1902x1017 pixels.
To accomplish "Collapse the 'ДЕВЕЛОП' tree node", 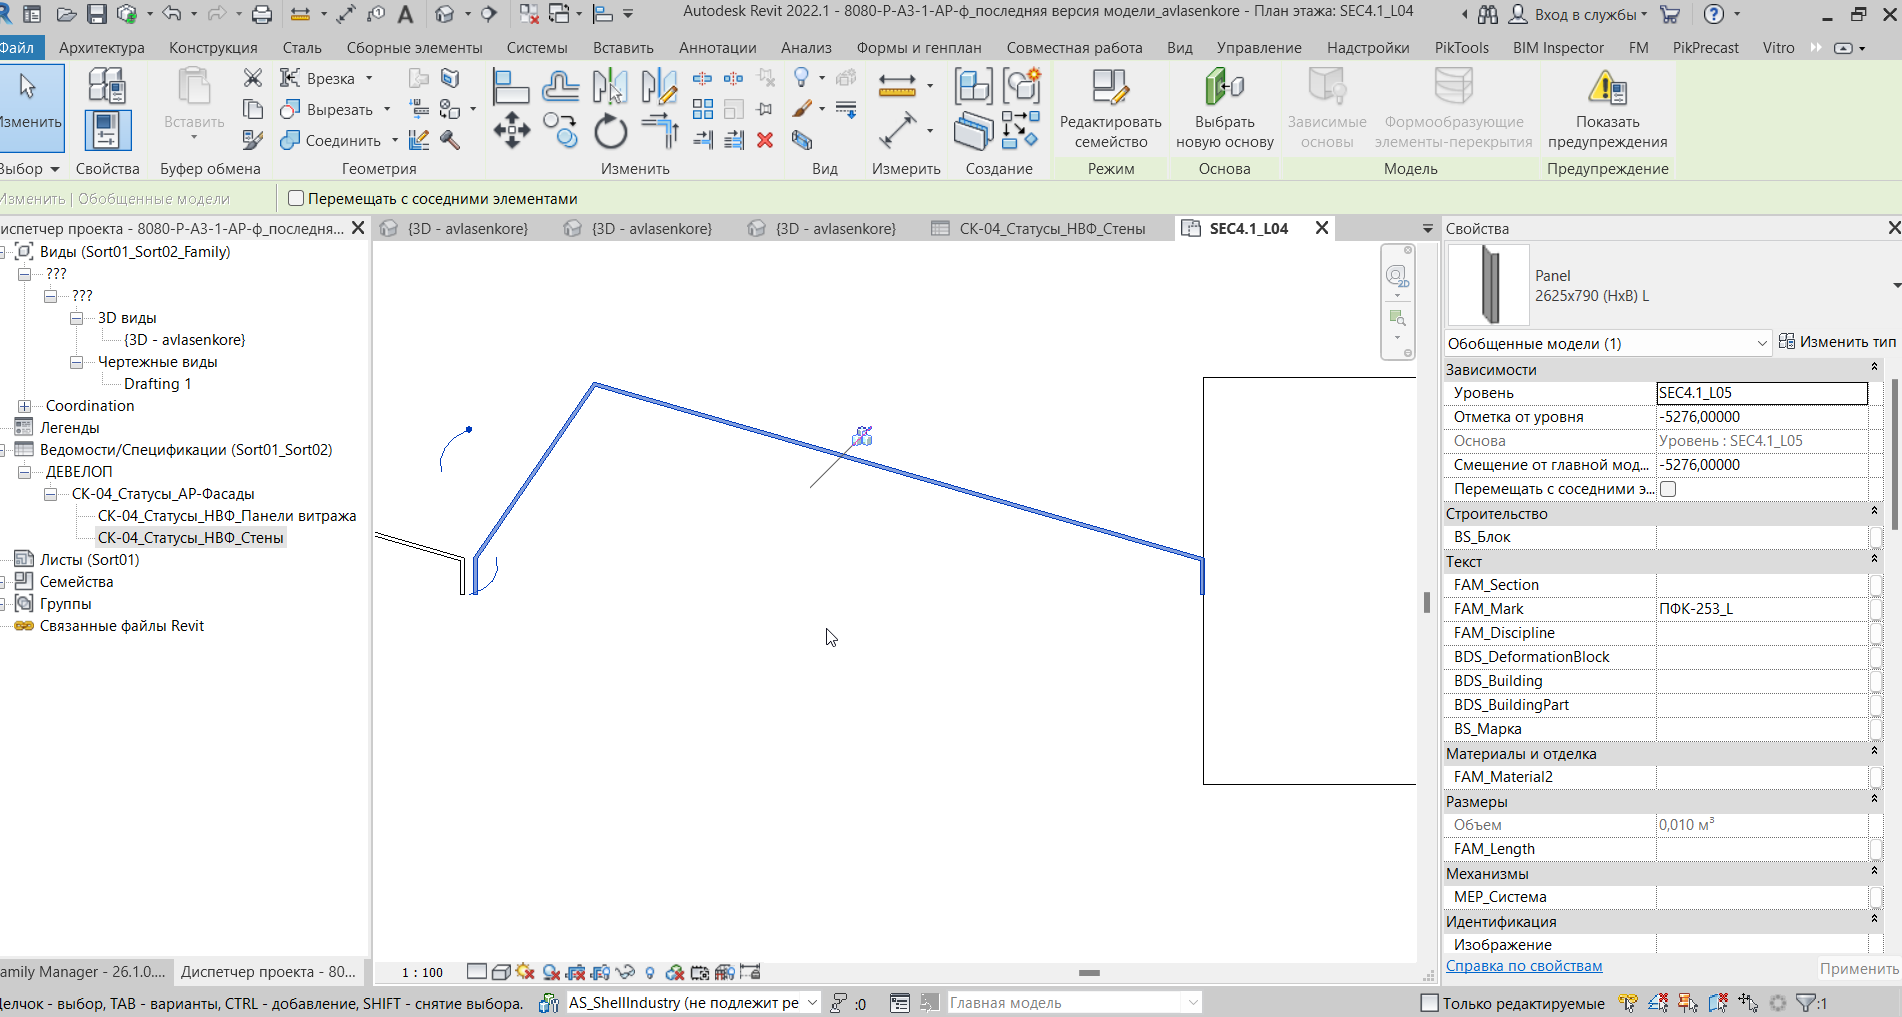I will point(24,472).
